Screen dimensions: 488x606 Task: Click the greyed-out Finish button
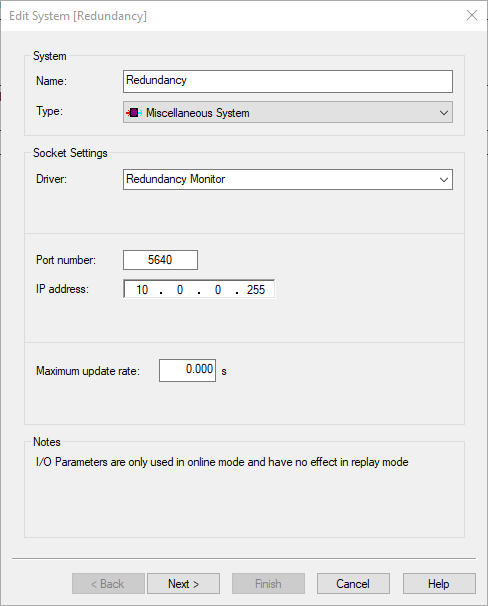point(268,584)
